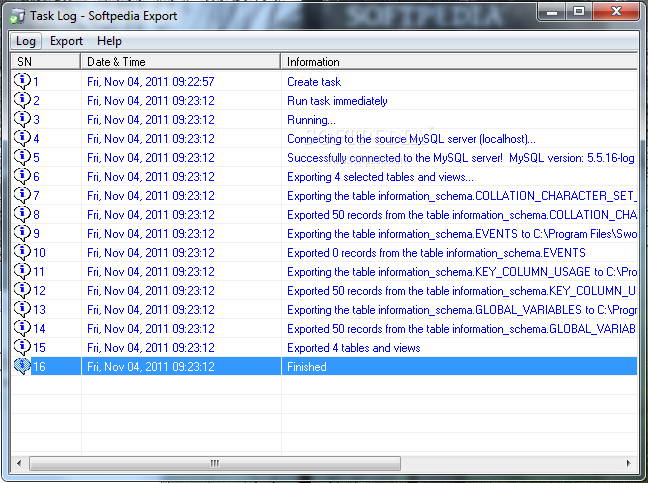
Task: Click the info icon on row 2
Action: click(22, 100)
